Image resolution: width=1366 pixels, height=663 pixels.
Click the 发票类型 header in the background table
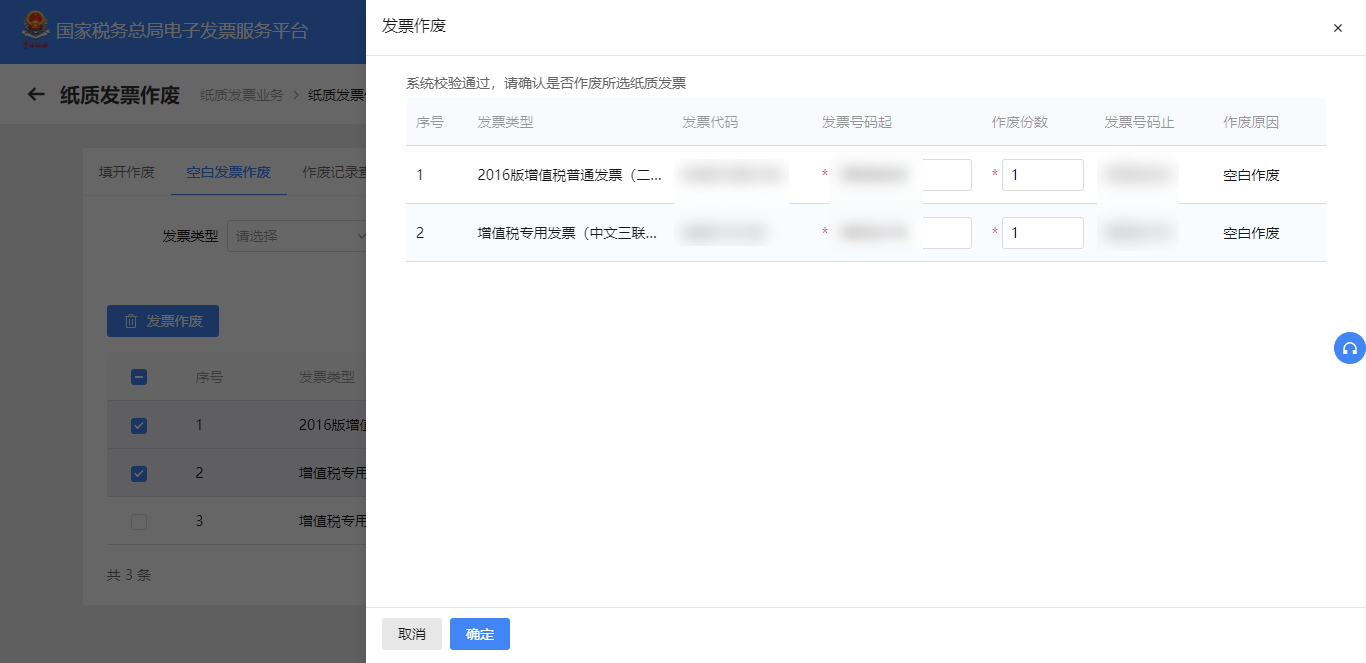click(327, 377)
